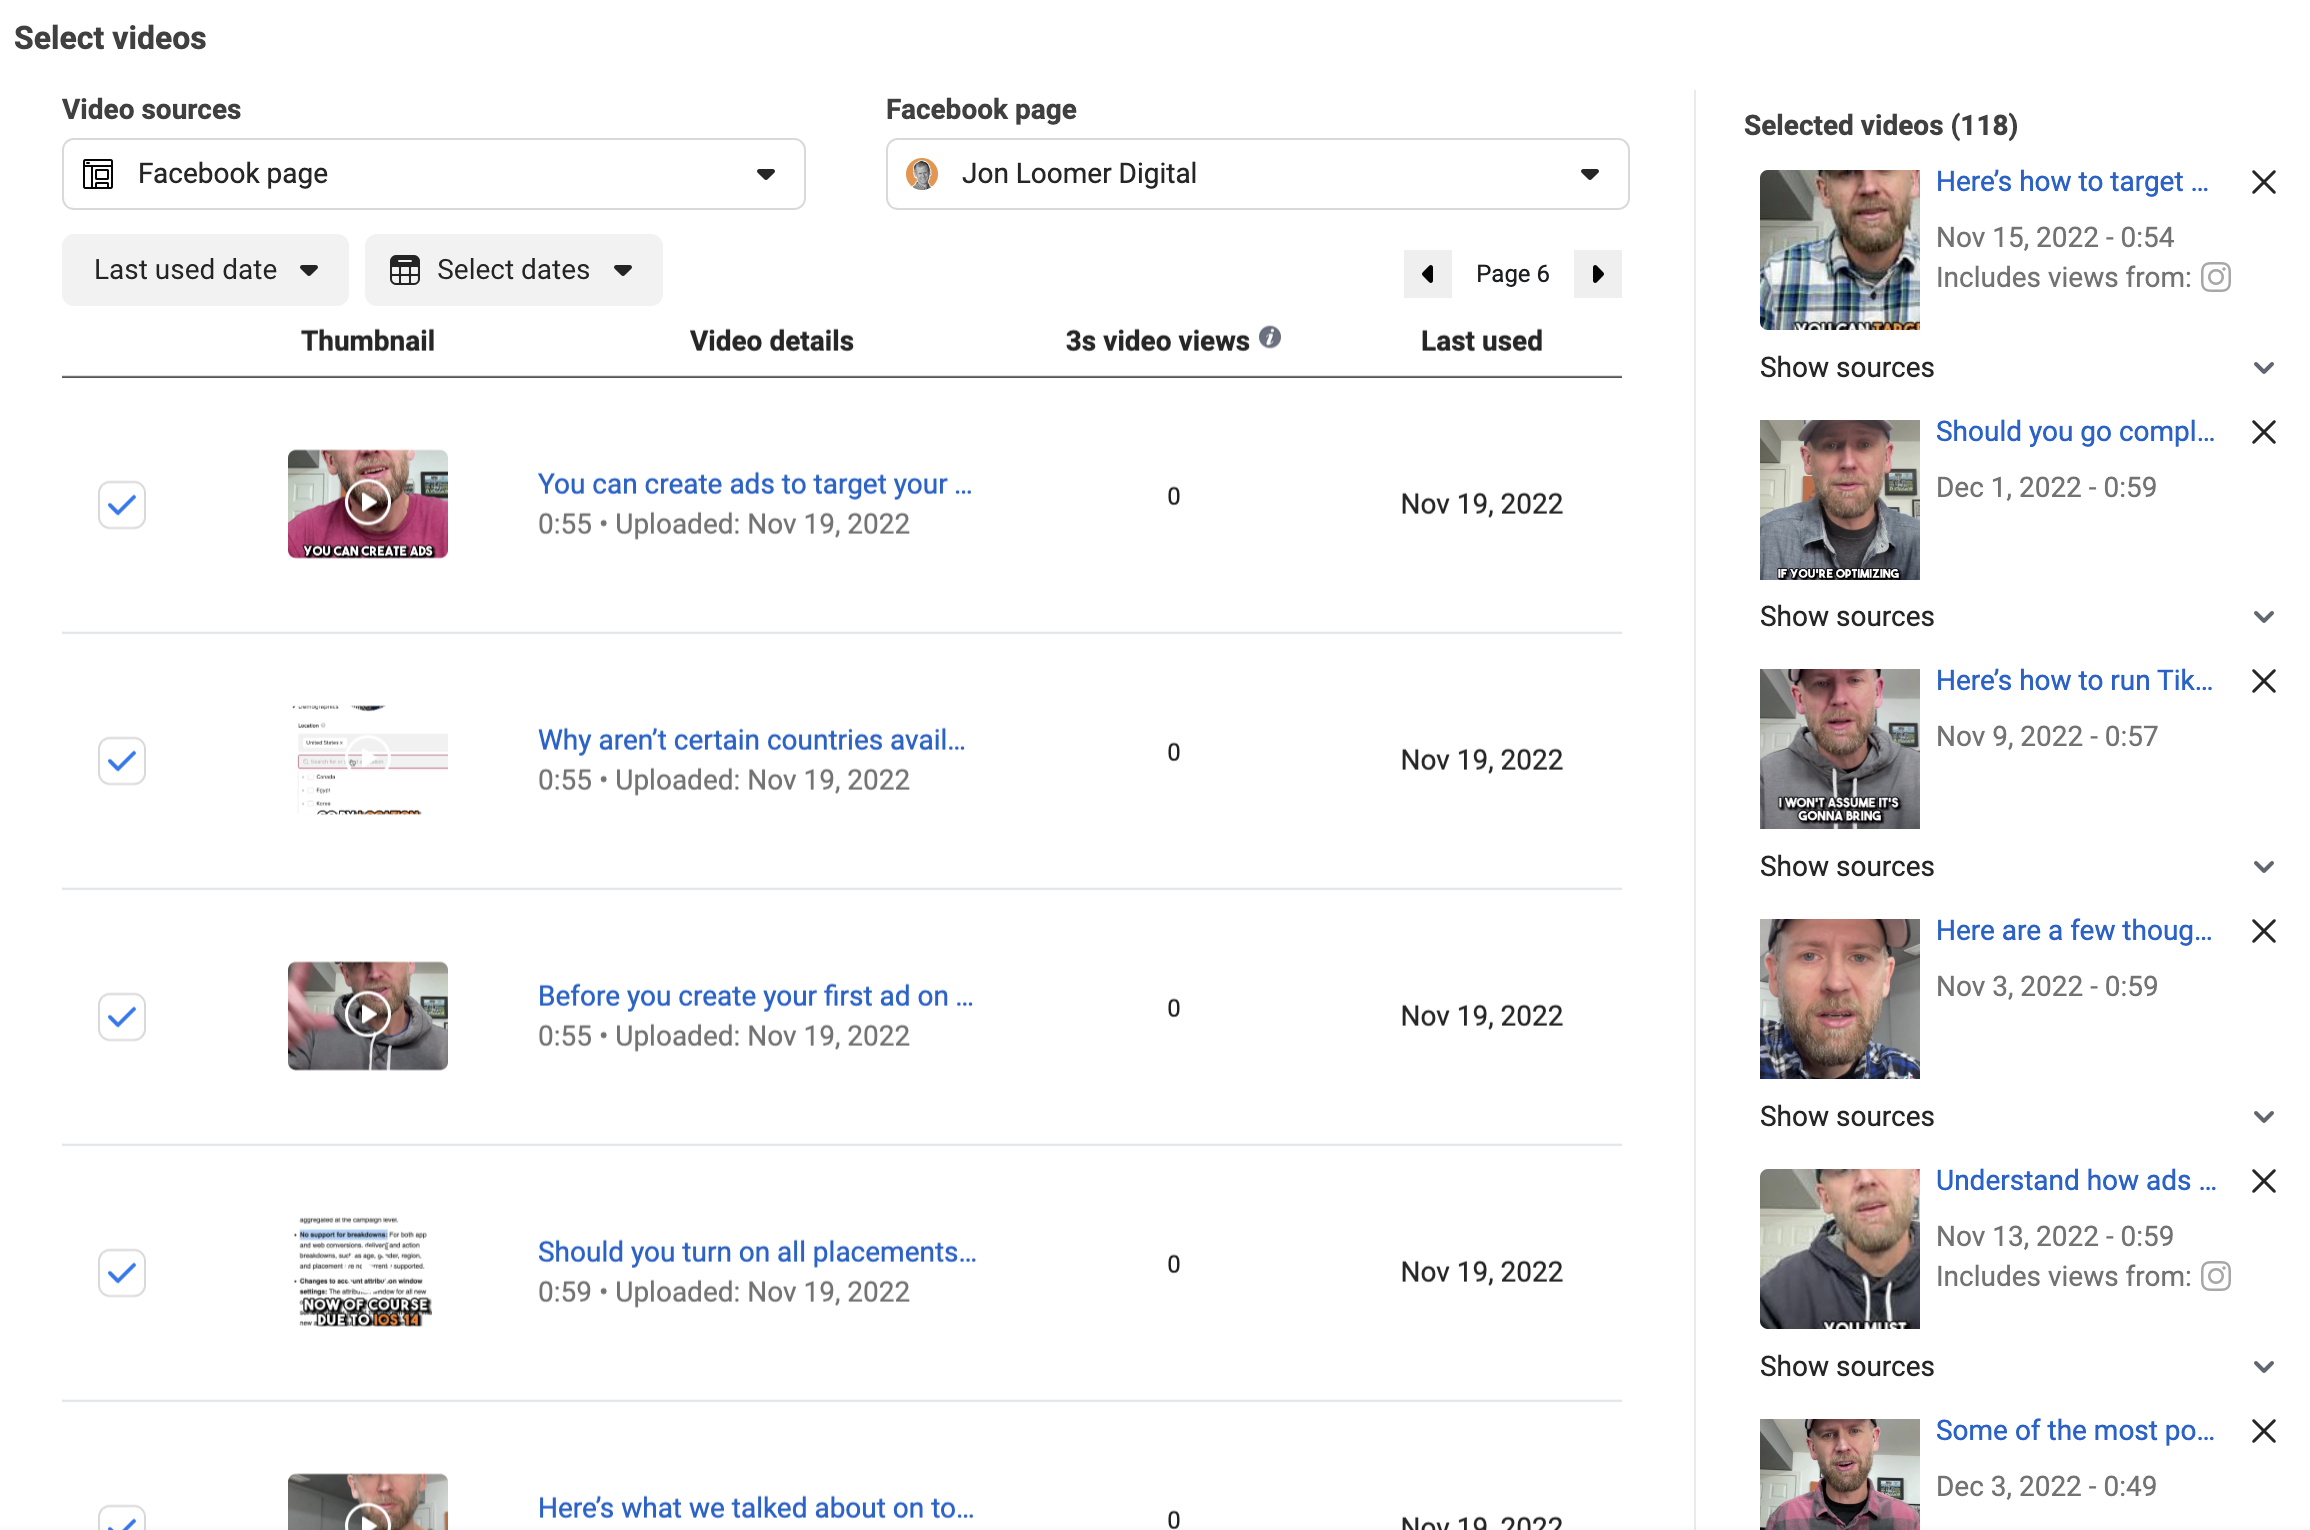2310x1530 pixels.
Task: Remove 'Here are a few thoug...' selected video
Action: [2264, 931]
